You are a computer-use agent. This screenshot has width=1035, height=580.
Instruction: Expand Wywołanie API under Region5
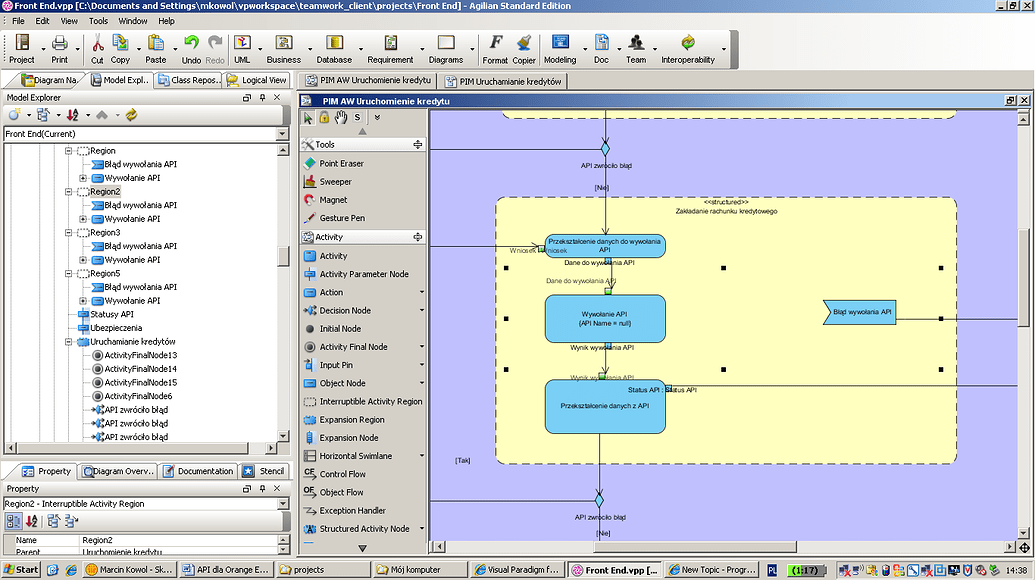(83, 300)
